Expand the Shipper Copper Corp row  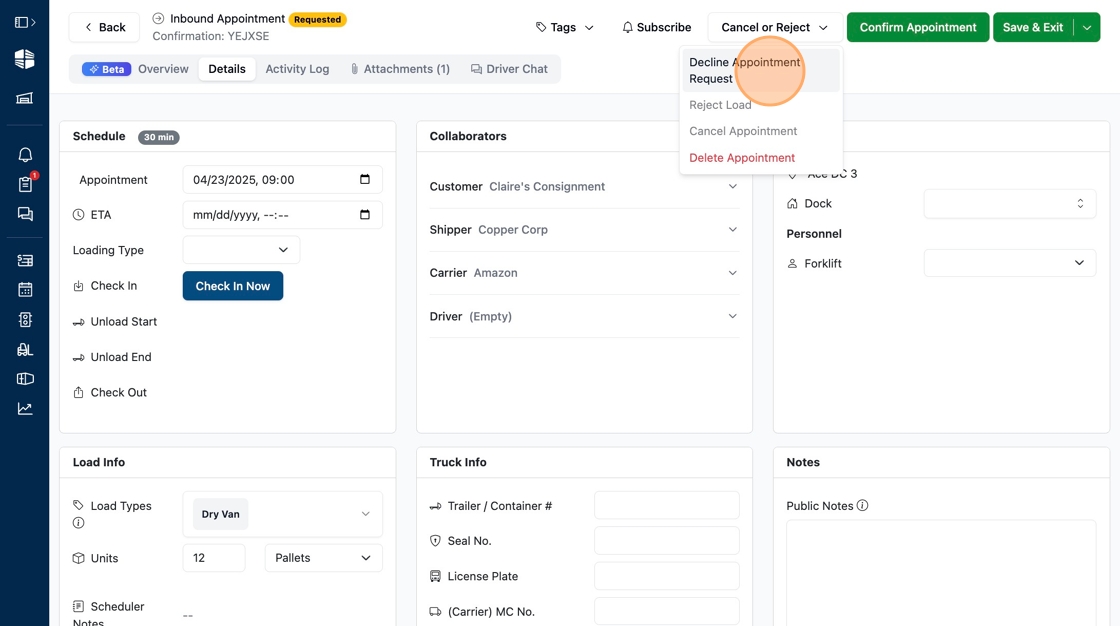click(584, 229)
